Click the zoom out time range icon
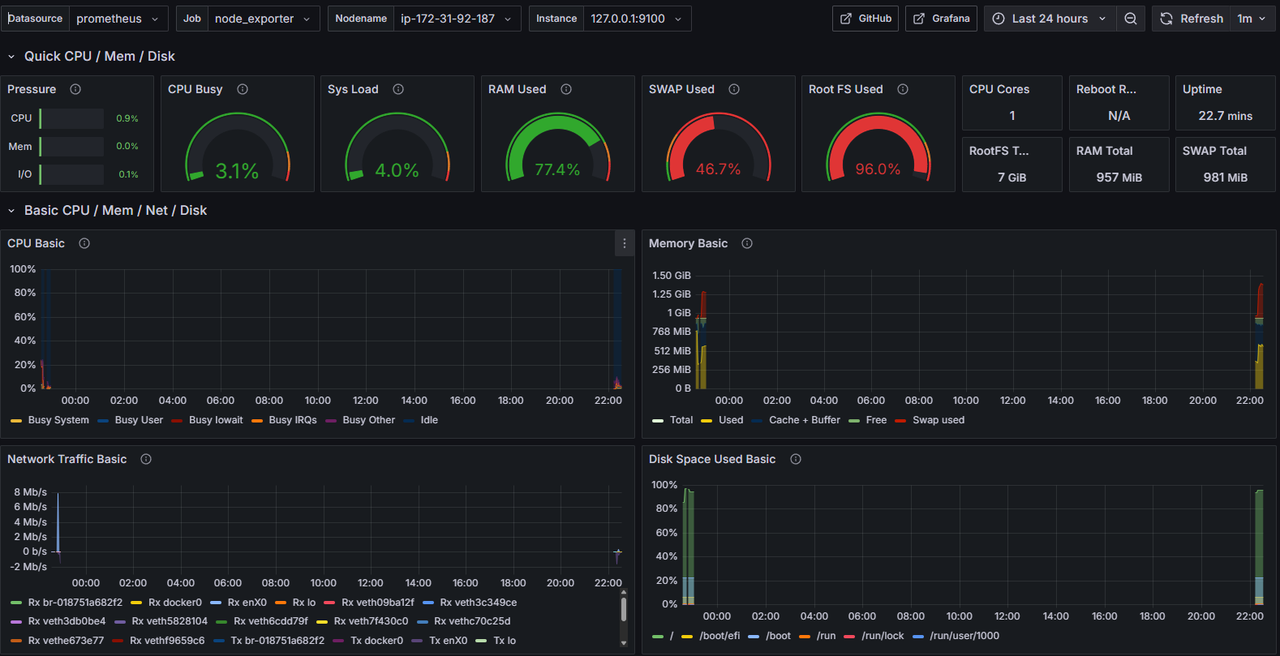Viewport: 1280px width, 656px height. 1130,19
